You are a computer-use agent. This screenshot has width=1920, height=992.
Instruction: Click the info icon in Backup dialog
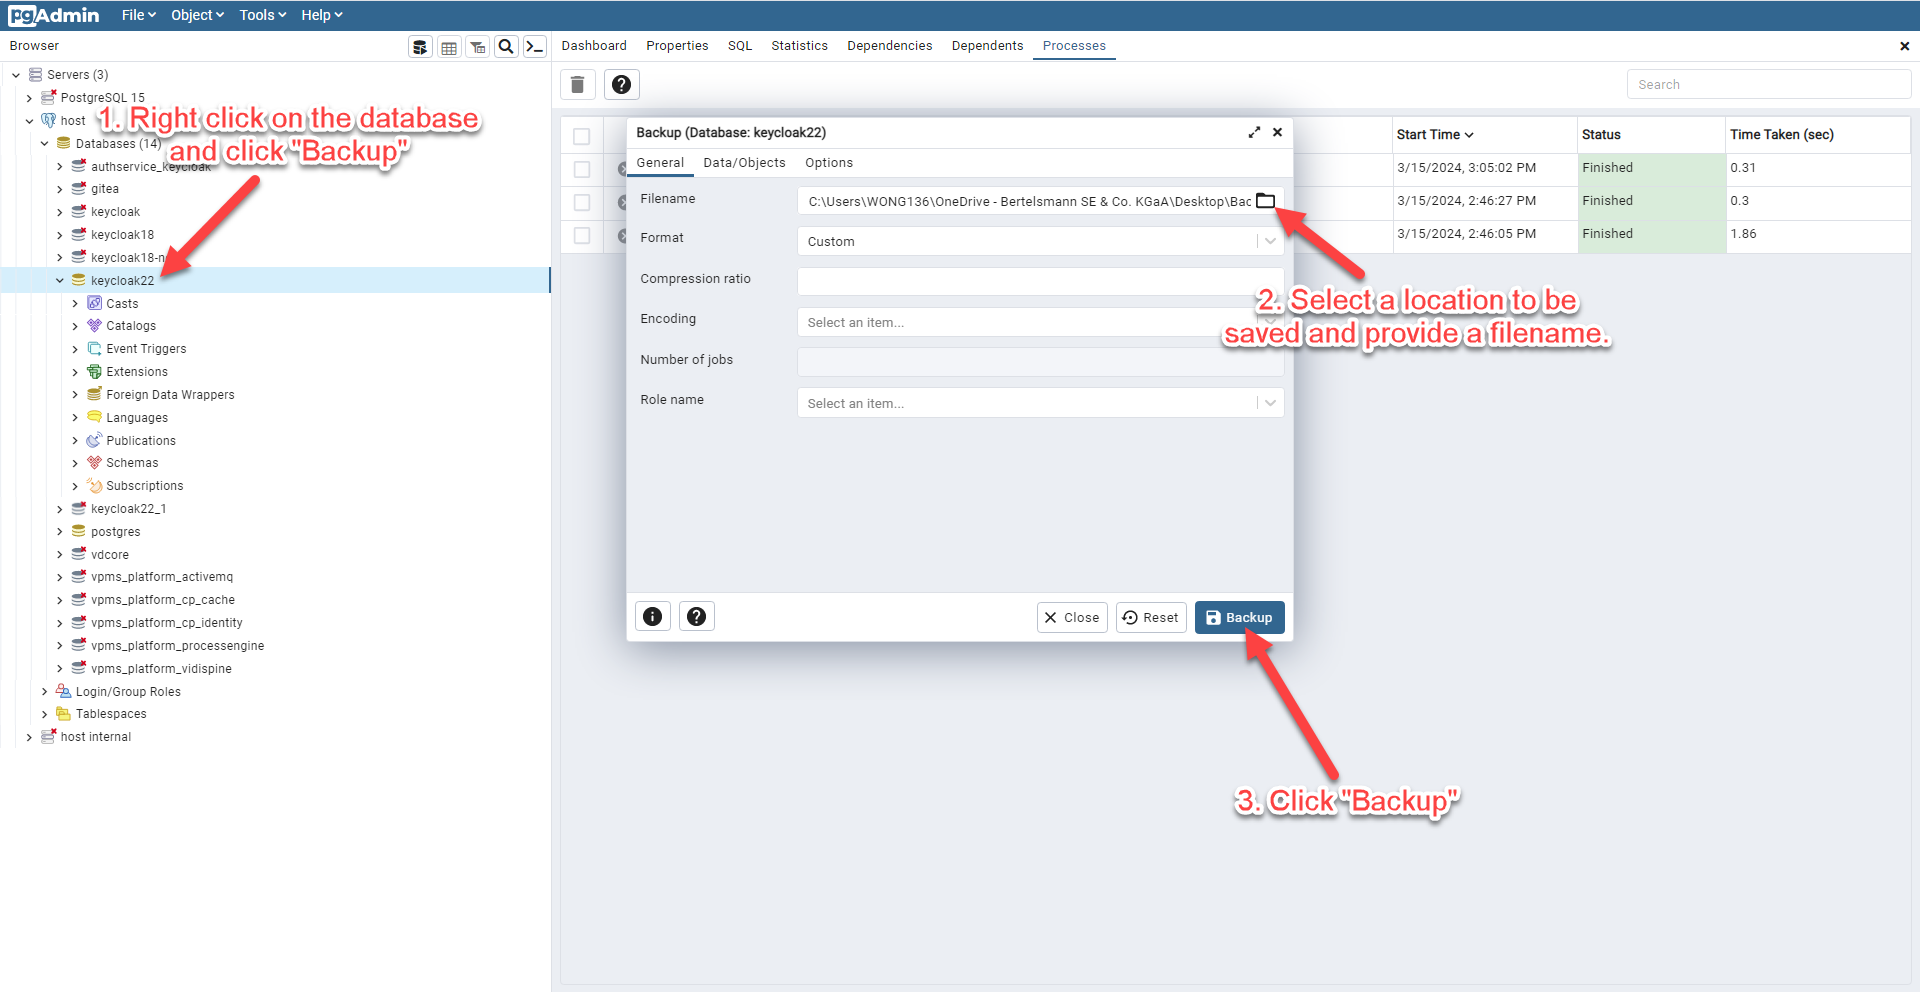coord(652,617)
